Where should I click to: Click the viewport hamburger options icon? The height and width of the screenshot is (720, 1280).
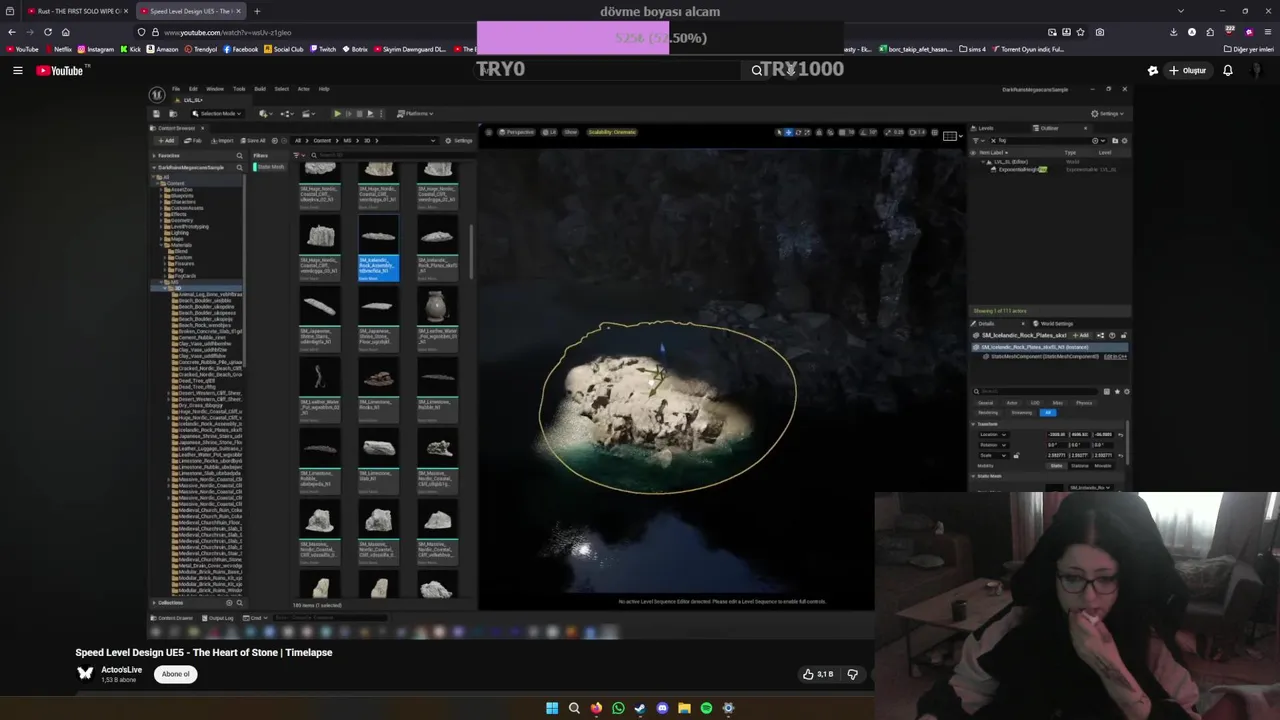click(x=488, y=132)
